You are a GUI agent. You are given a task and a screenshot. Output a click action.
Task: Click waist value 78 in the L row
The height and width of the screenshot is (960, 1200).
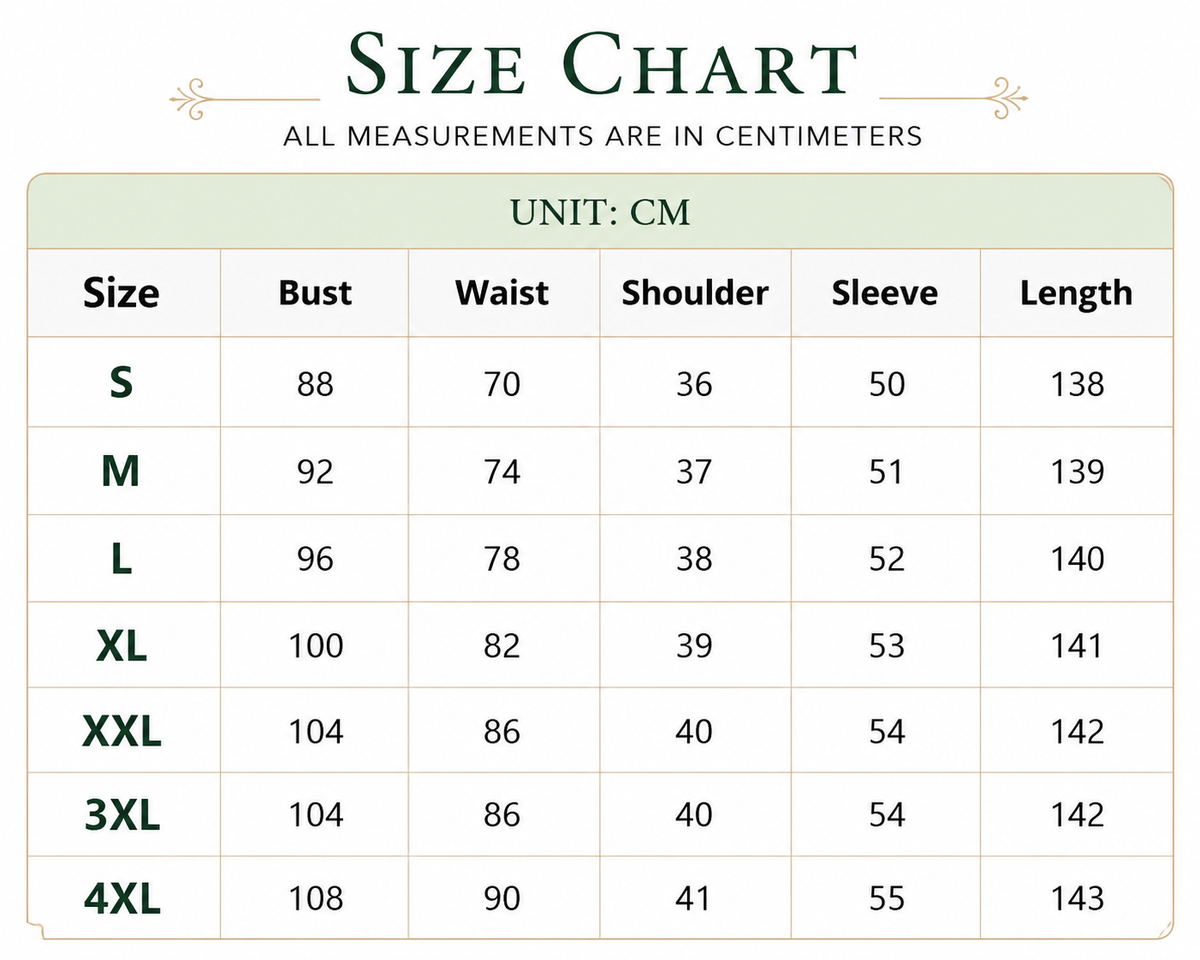point(502,558)
